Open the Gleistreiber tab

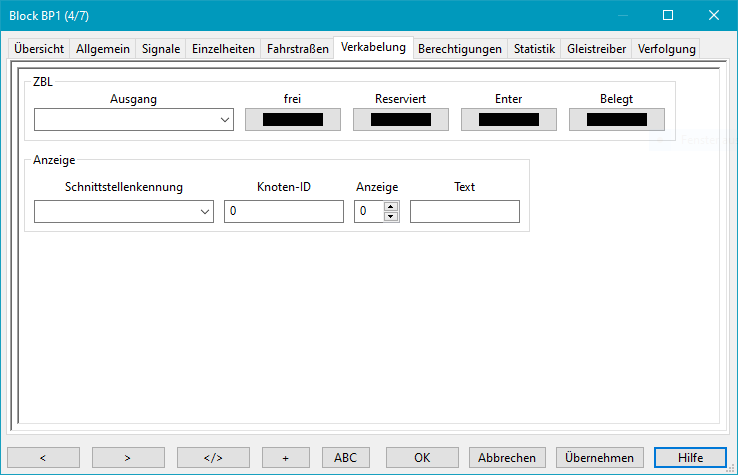pyautogui.click(x=596, y=49)
